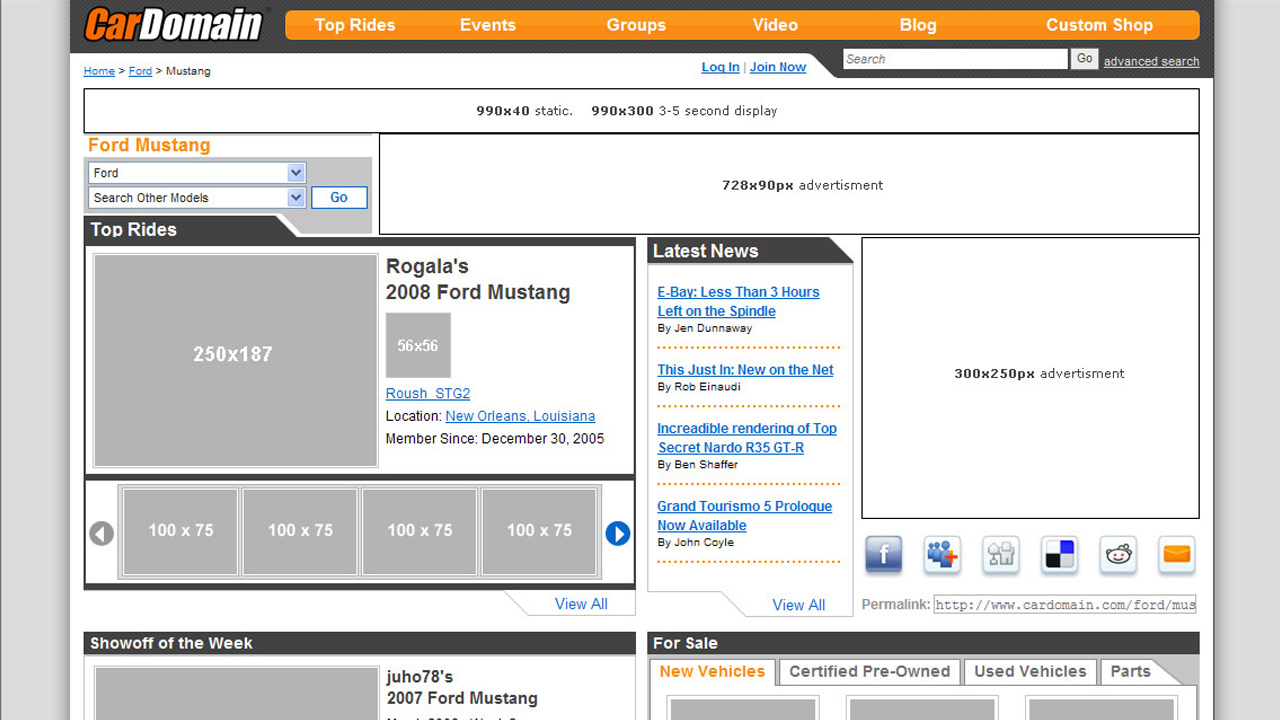1280x720 pixels.
Task: Share via the Delicious bookmark icon
Action: tap(1059, 554)
